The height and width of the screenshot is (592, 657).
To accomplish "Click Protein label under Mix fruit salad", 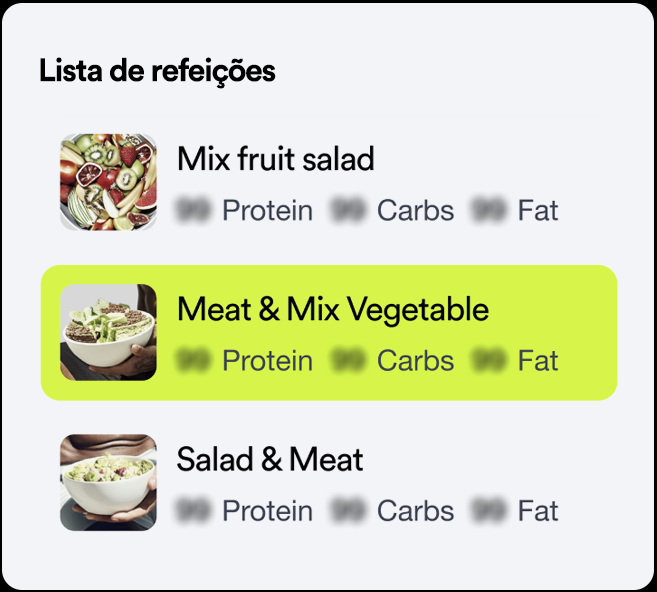I will click(x=267, y=211).
